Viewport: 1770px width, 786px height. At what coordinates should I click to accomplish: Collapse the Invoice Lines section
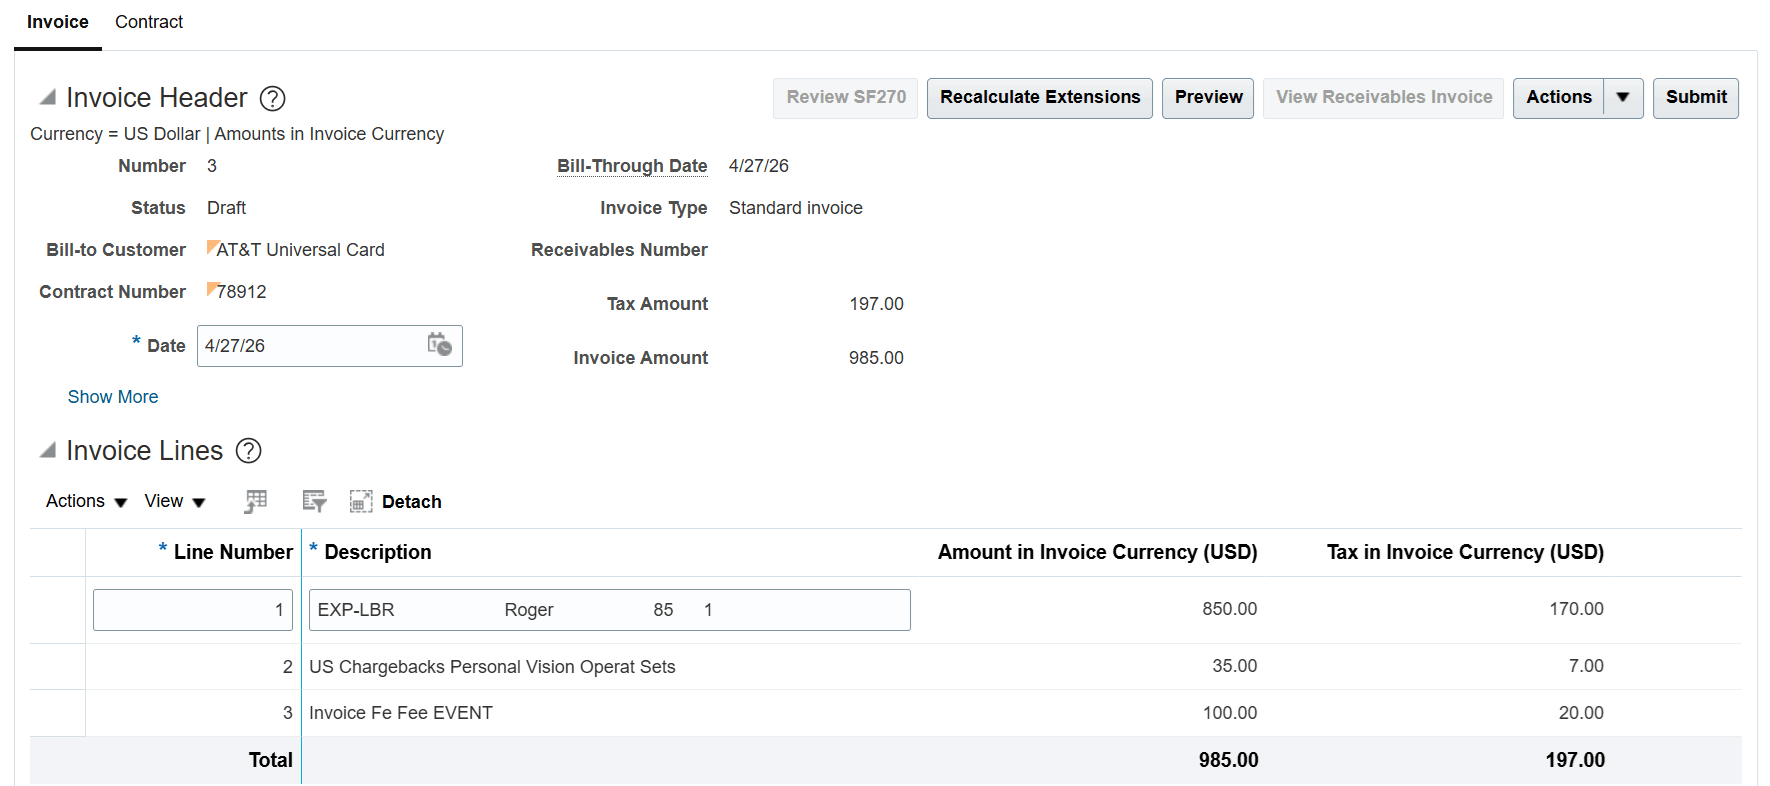pos(47,450)
